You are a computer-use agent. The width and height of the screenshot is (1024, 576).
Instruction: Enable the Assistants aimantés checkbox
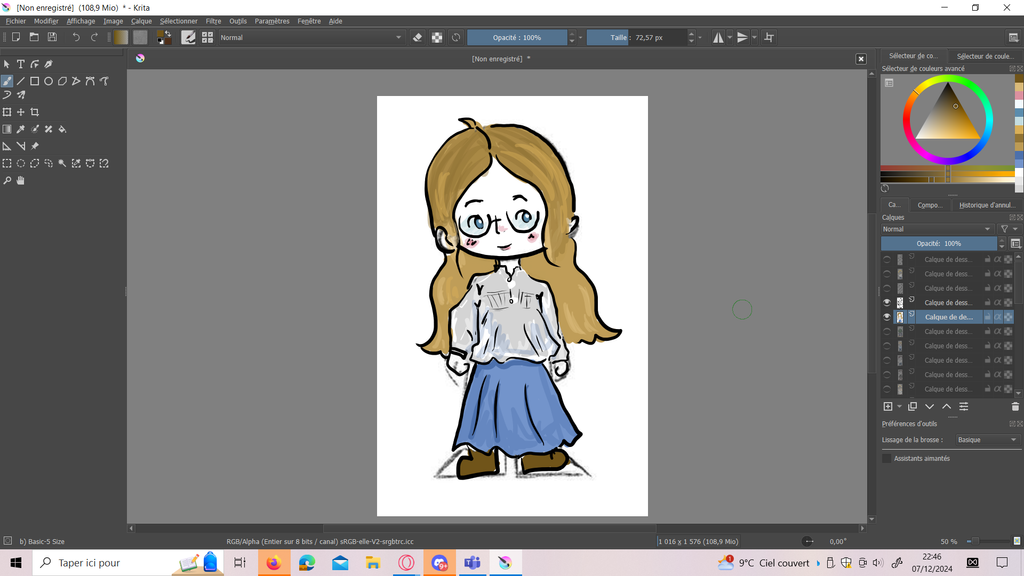(x=887, y=459)
